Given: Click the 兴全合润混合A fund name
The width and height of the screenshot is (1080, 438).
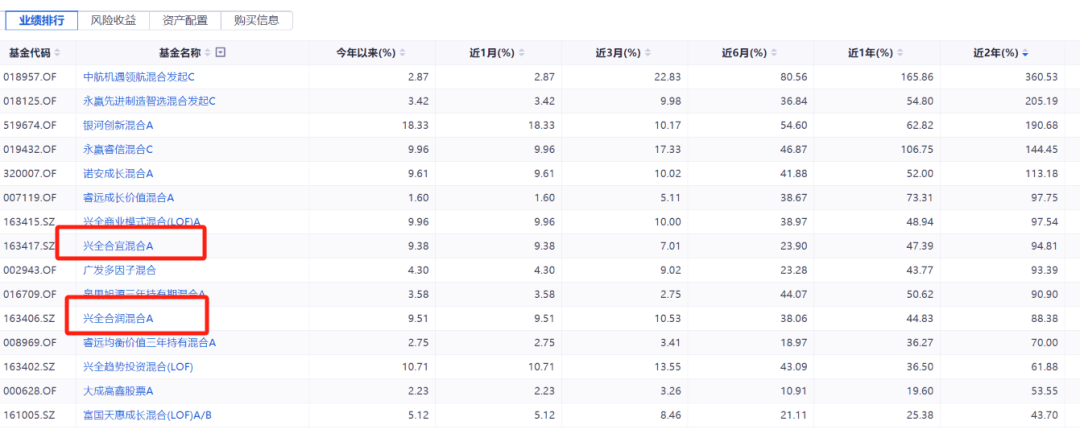Looking at the screenshot, I should pos(118,319).
